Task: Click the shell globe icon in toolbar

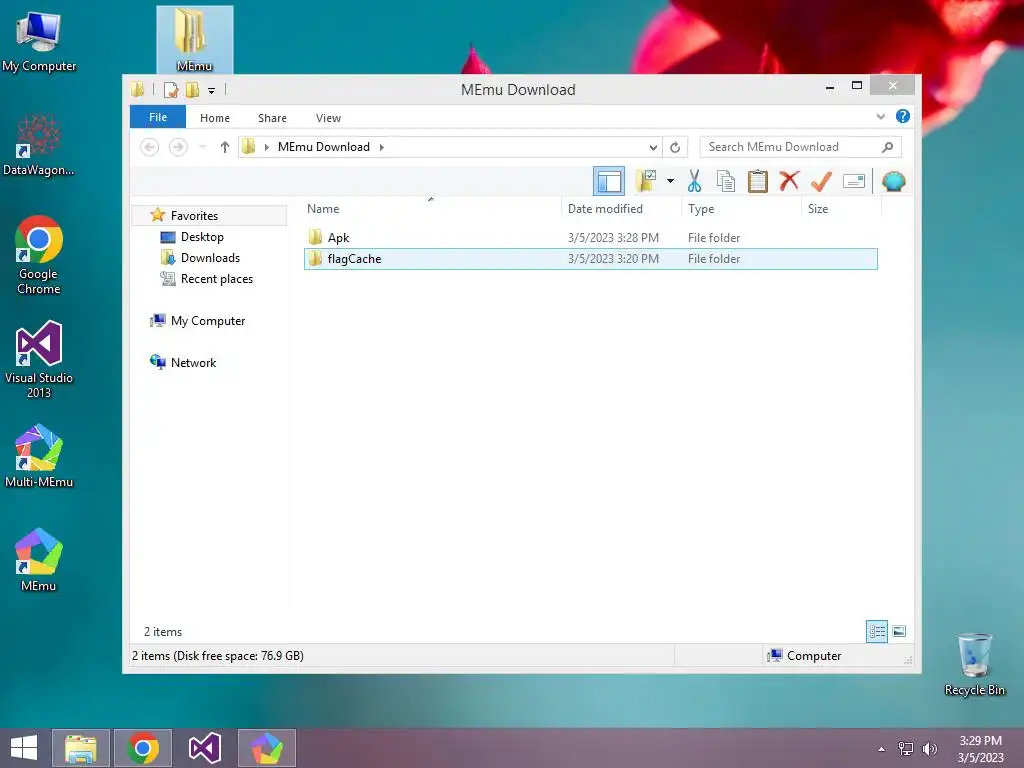Action: click(x=893, y=181)
